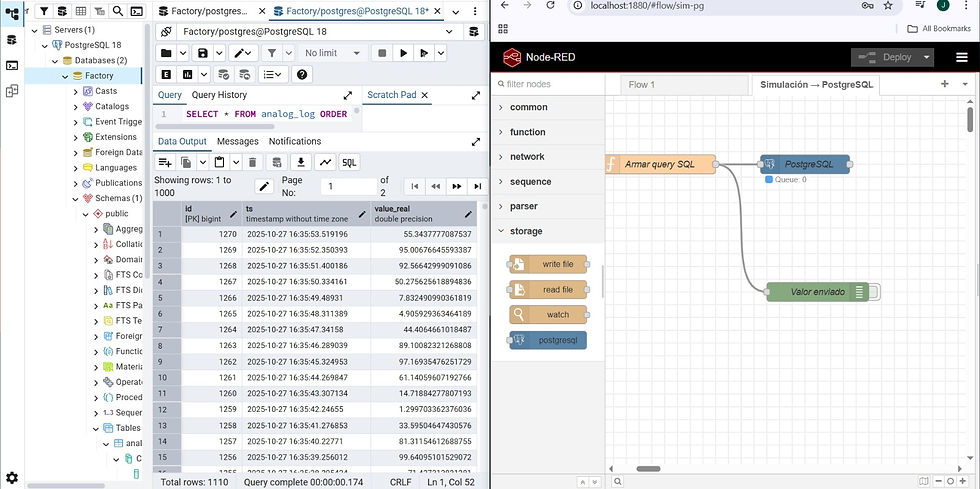The image size is (980, 489).
Task: Click the Deploy button in Node-RED
Action: pos(886,58)
